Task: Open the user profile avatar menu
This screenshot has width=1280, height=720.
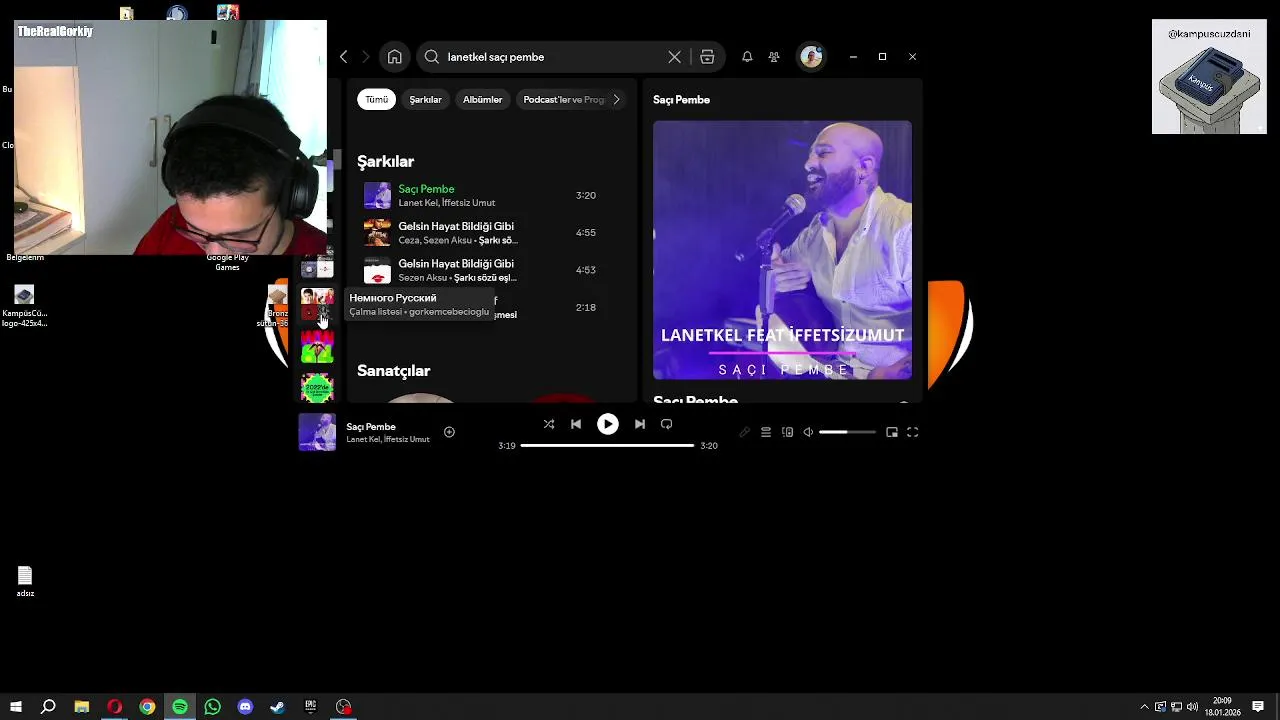Action: (811, 57)
